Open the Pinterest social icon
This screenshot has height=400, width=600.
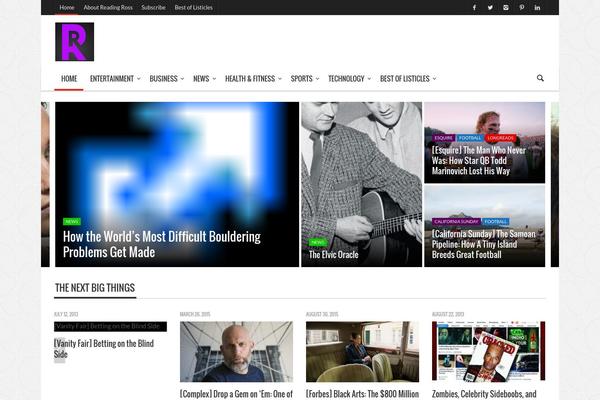[x=522, y=8]
